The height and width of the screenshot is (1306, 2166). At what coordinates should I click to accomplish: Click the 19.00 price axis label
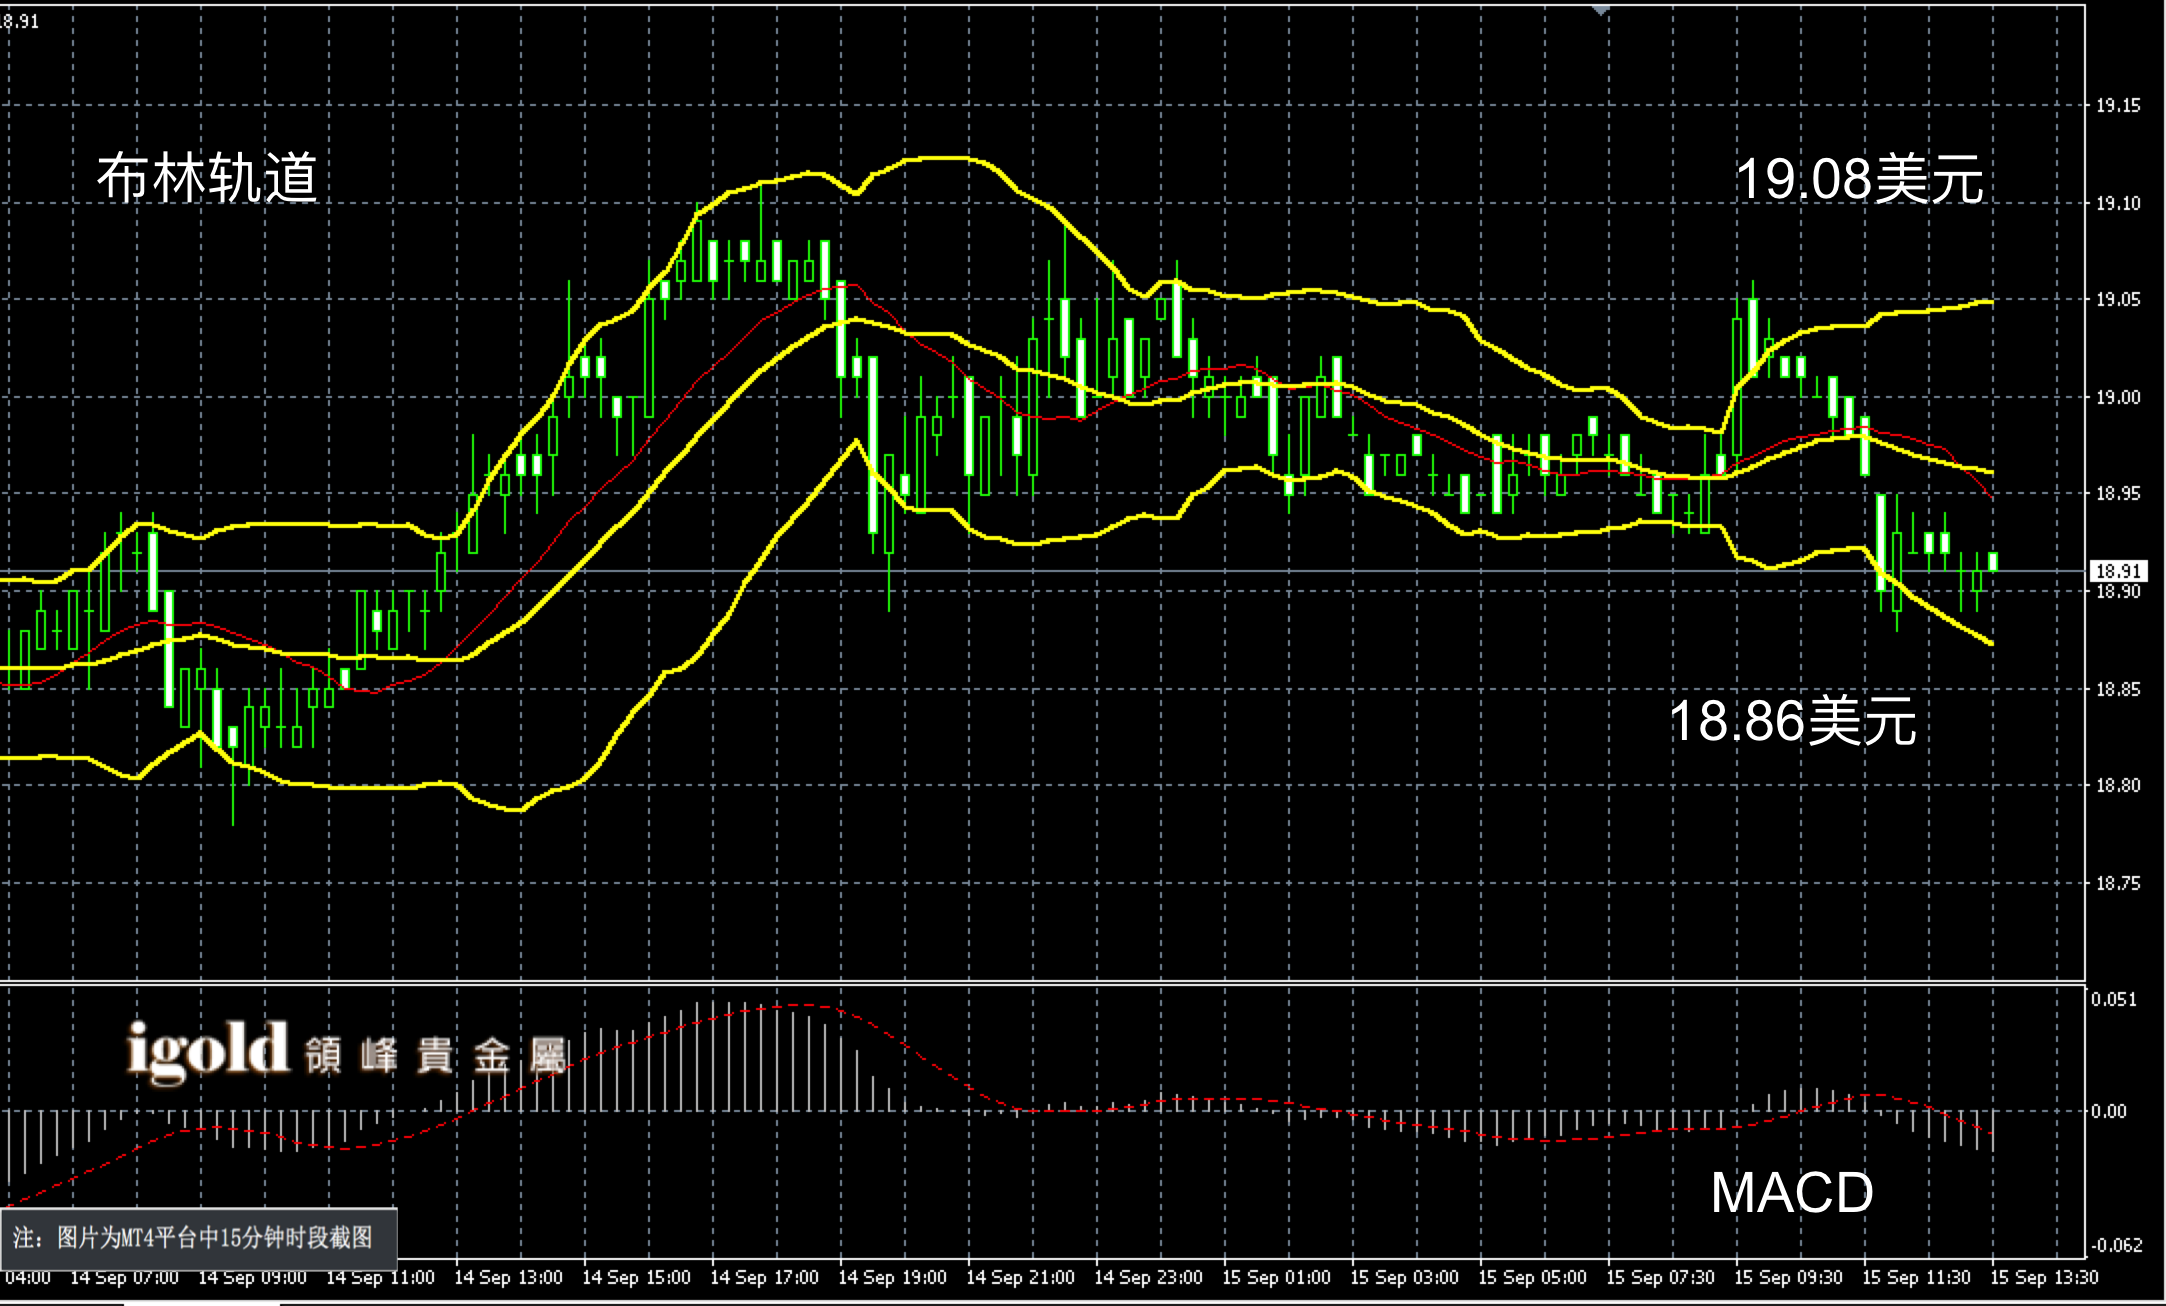pyautogui.click(x=2118, y=398)
